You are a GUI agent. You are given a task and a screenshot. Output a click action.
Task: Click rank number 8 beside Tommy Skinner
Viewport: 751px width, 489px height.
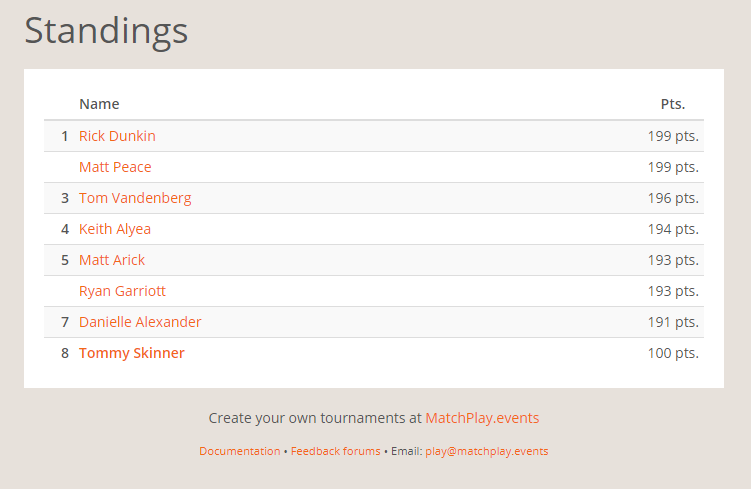click(x=65, y=353)
